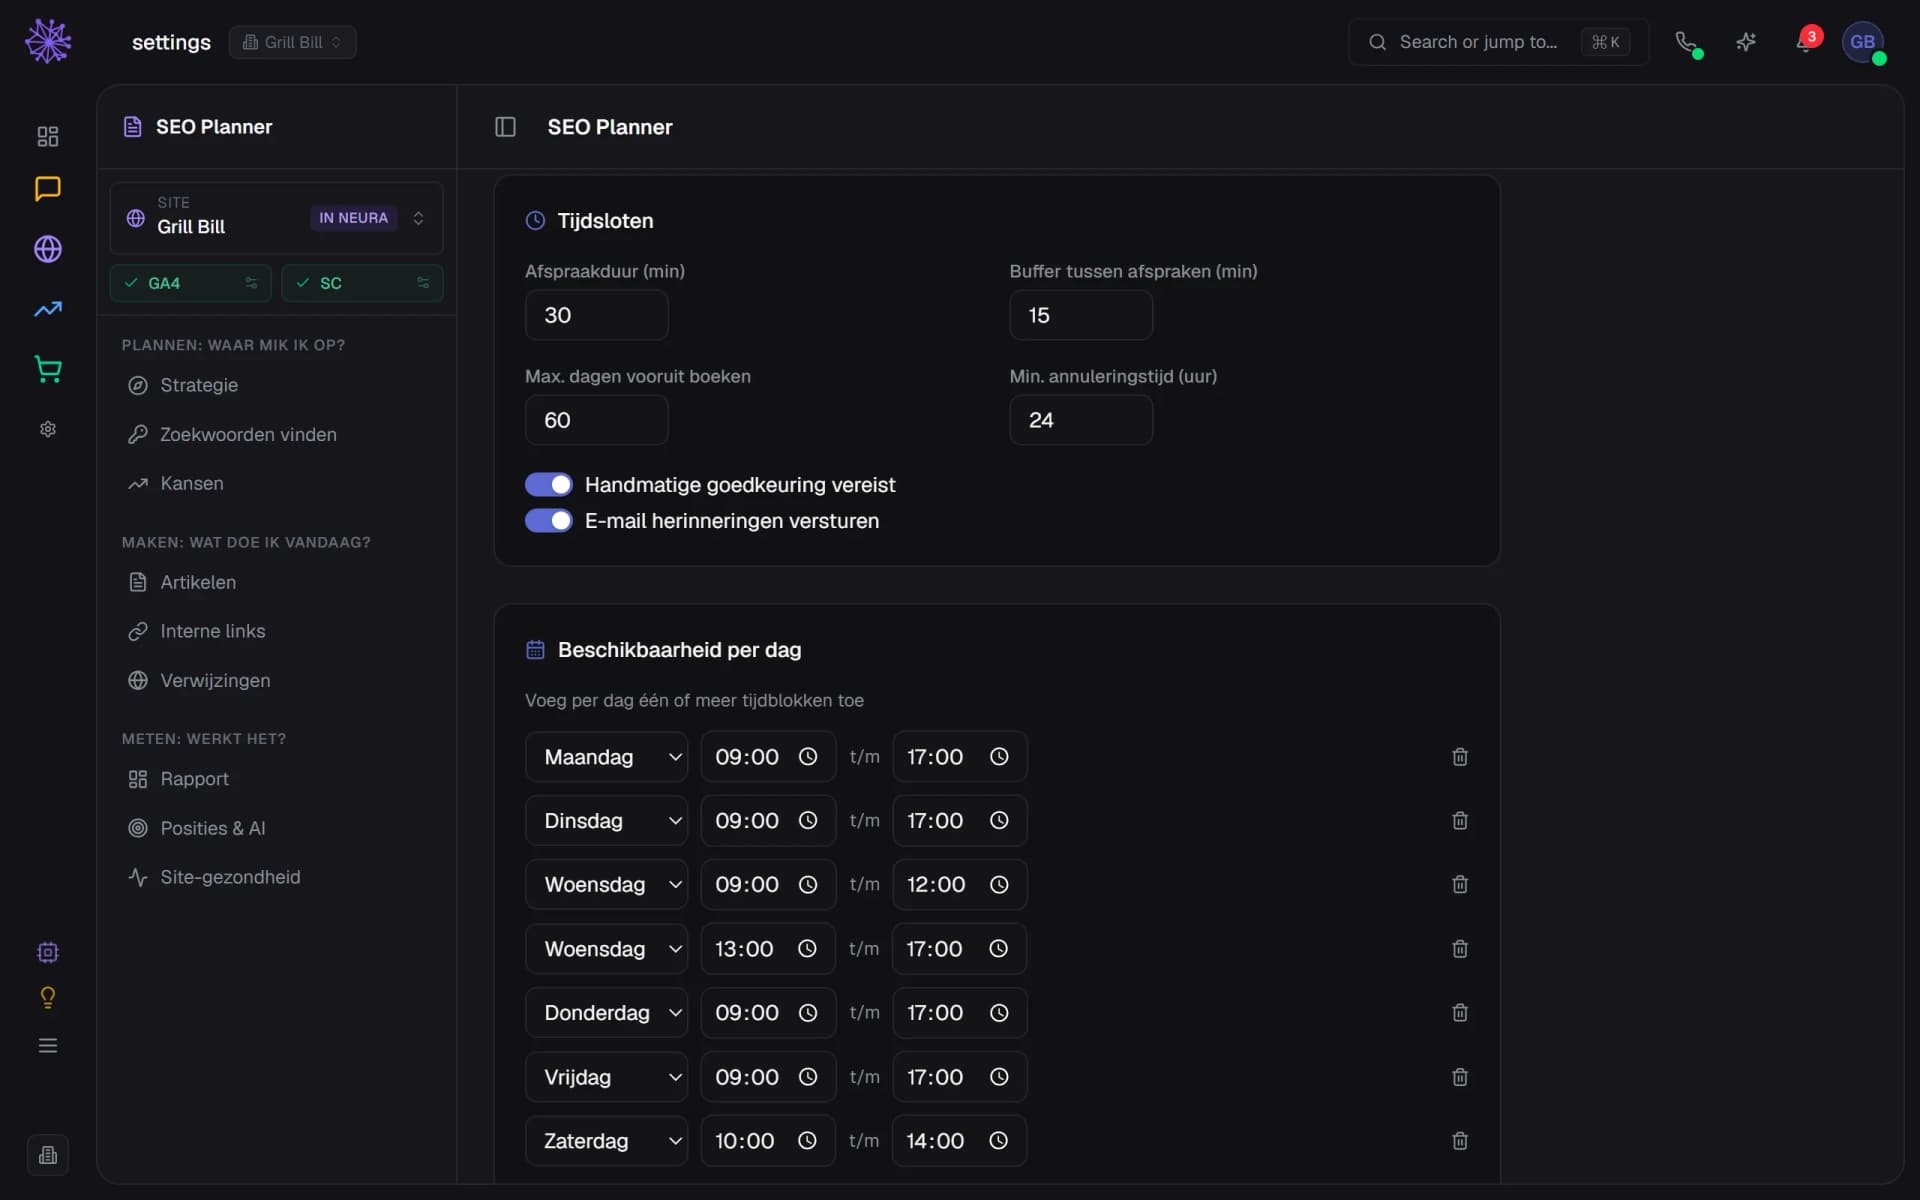Open the small gear icon in left rail

(48, 429)
